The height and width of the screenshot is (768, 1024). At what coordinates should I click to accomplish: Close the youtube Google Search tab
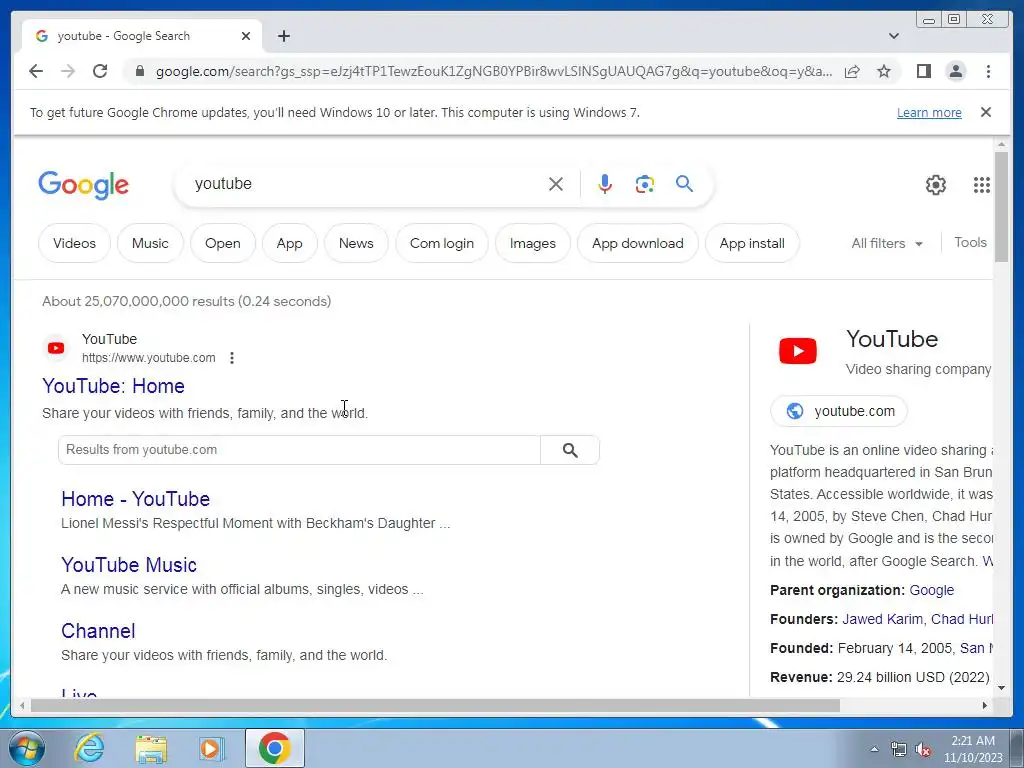tap(246, 36)
